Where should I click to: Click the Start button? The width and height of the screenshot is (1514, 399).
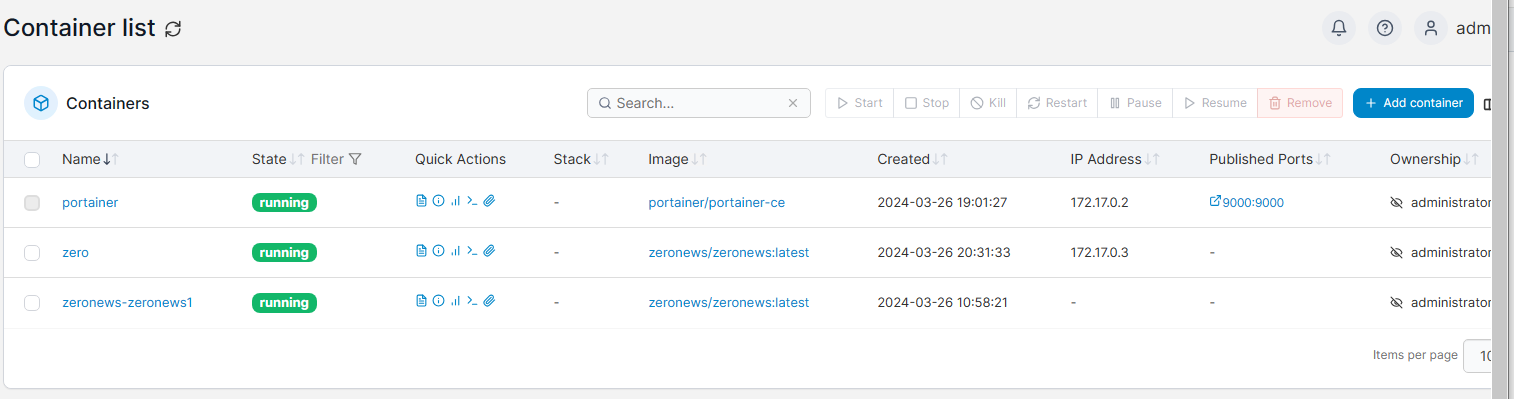pyautogui.click(x=860, y=103)
